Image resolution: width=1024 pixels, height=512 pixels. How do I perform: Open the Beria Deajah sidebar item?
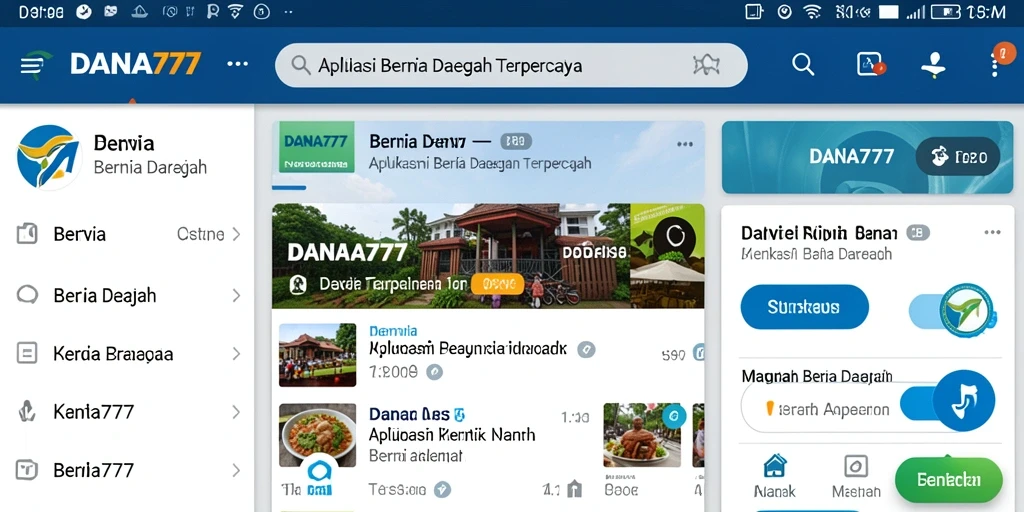127,295
